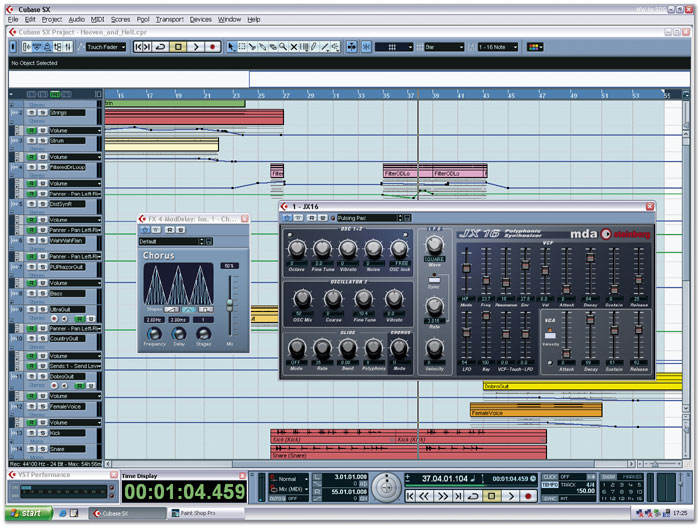Mute the Snare track
This screenshot has height=527, width=700.
click(x=32, y=449)
